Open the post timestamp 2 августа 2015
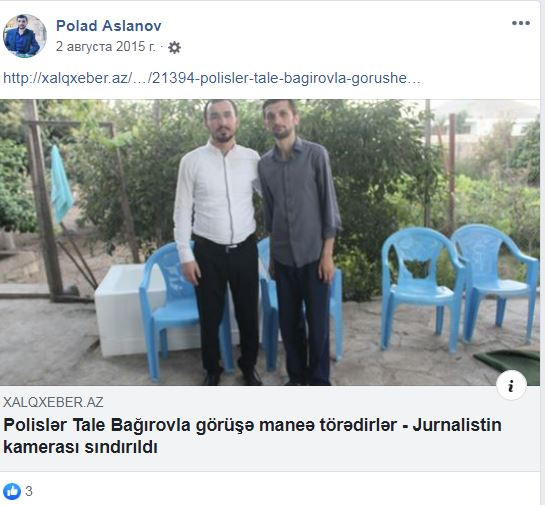 pyautogui.click(x=106, y=46)
